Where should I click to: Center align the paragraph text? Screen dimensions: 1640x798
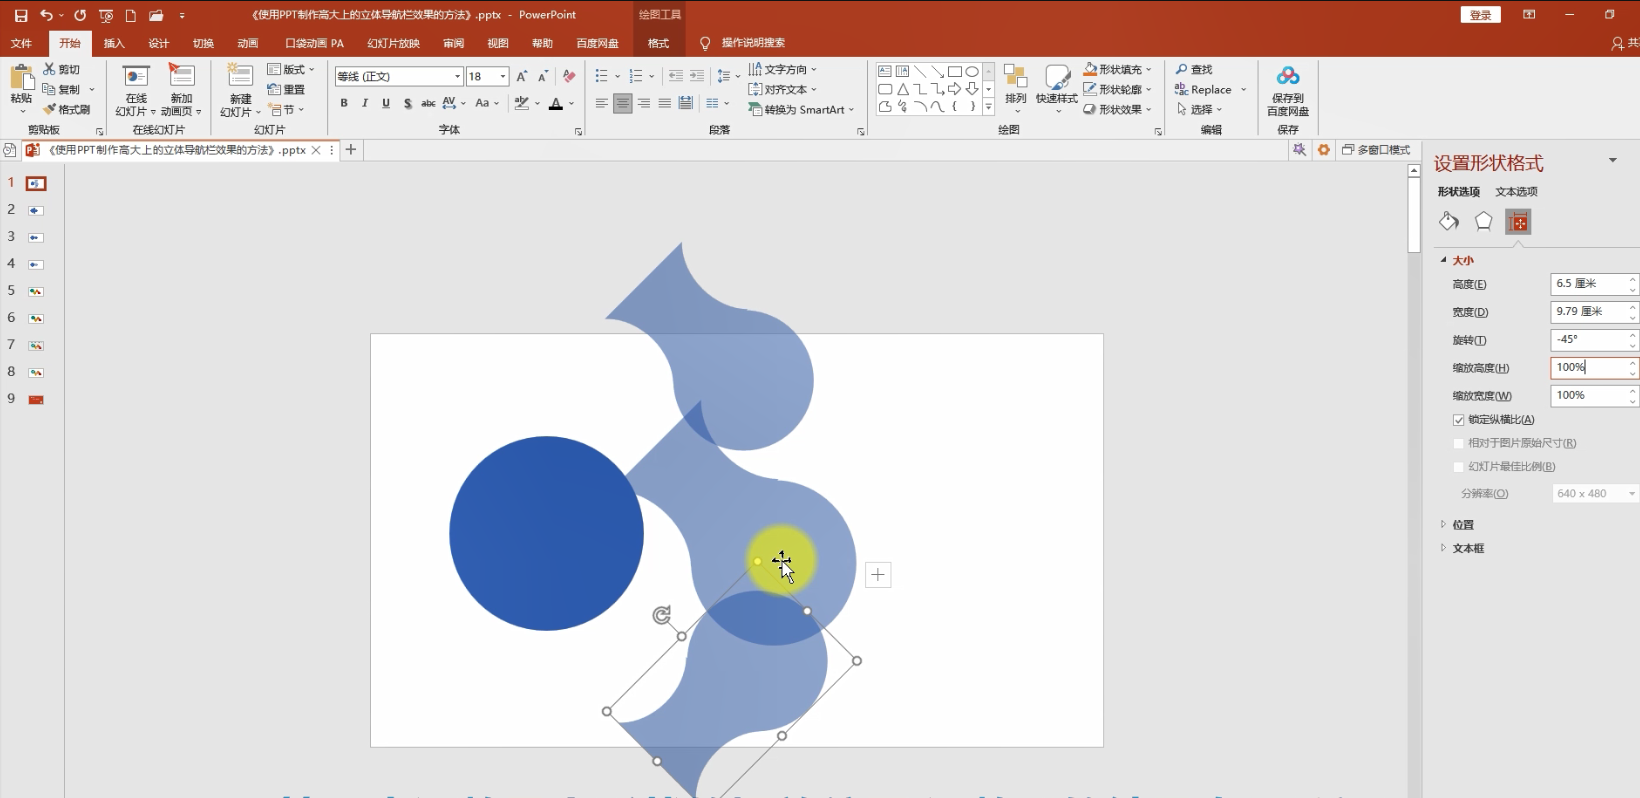click(622, 103)
